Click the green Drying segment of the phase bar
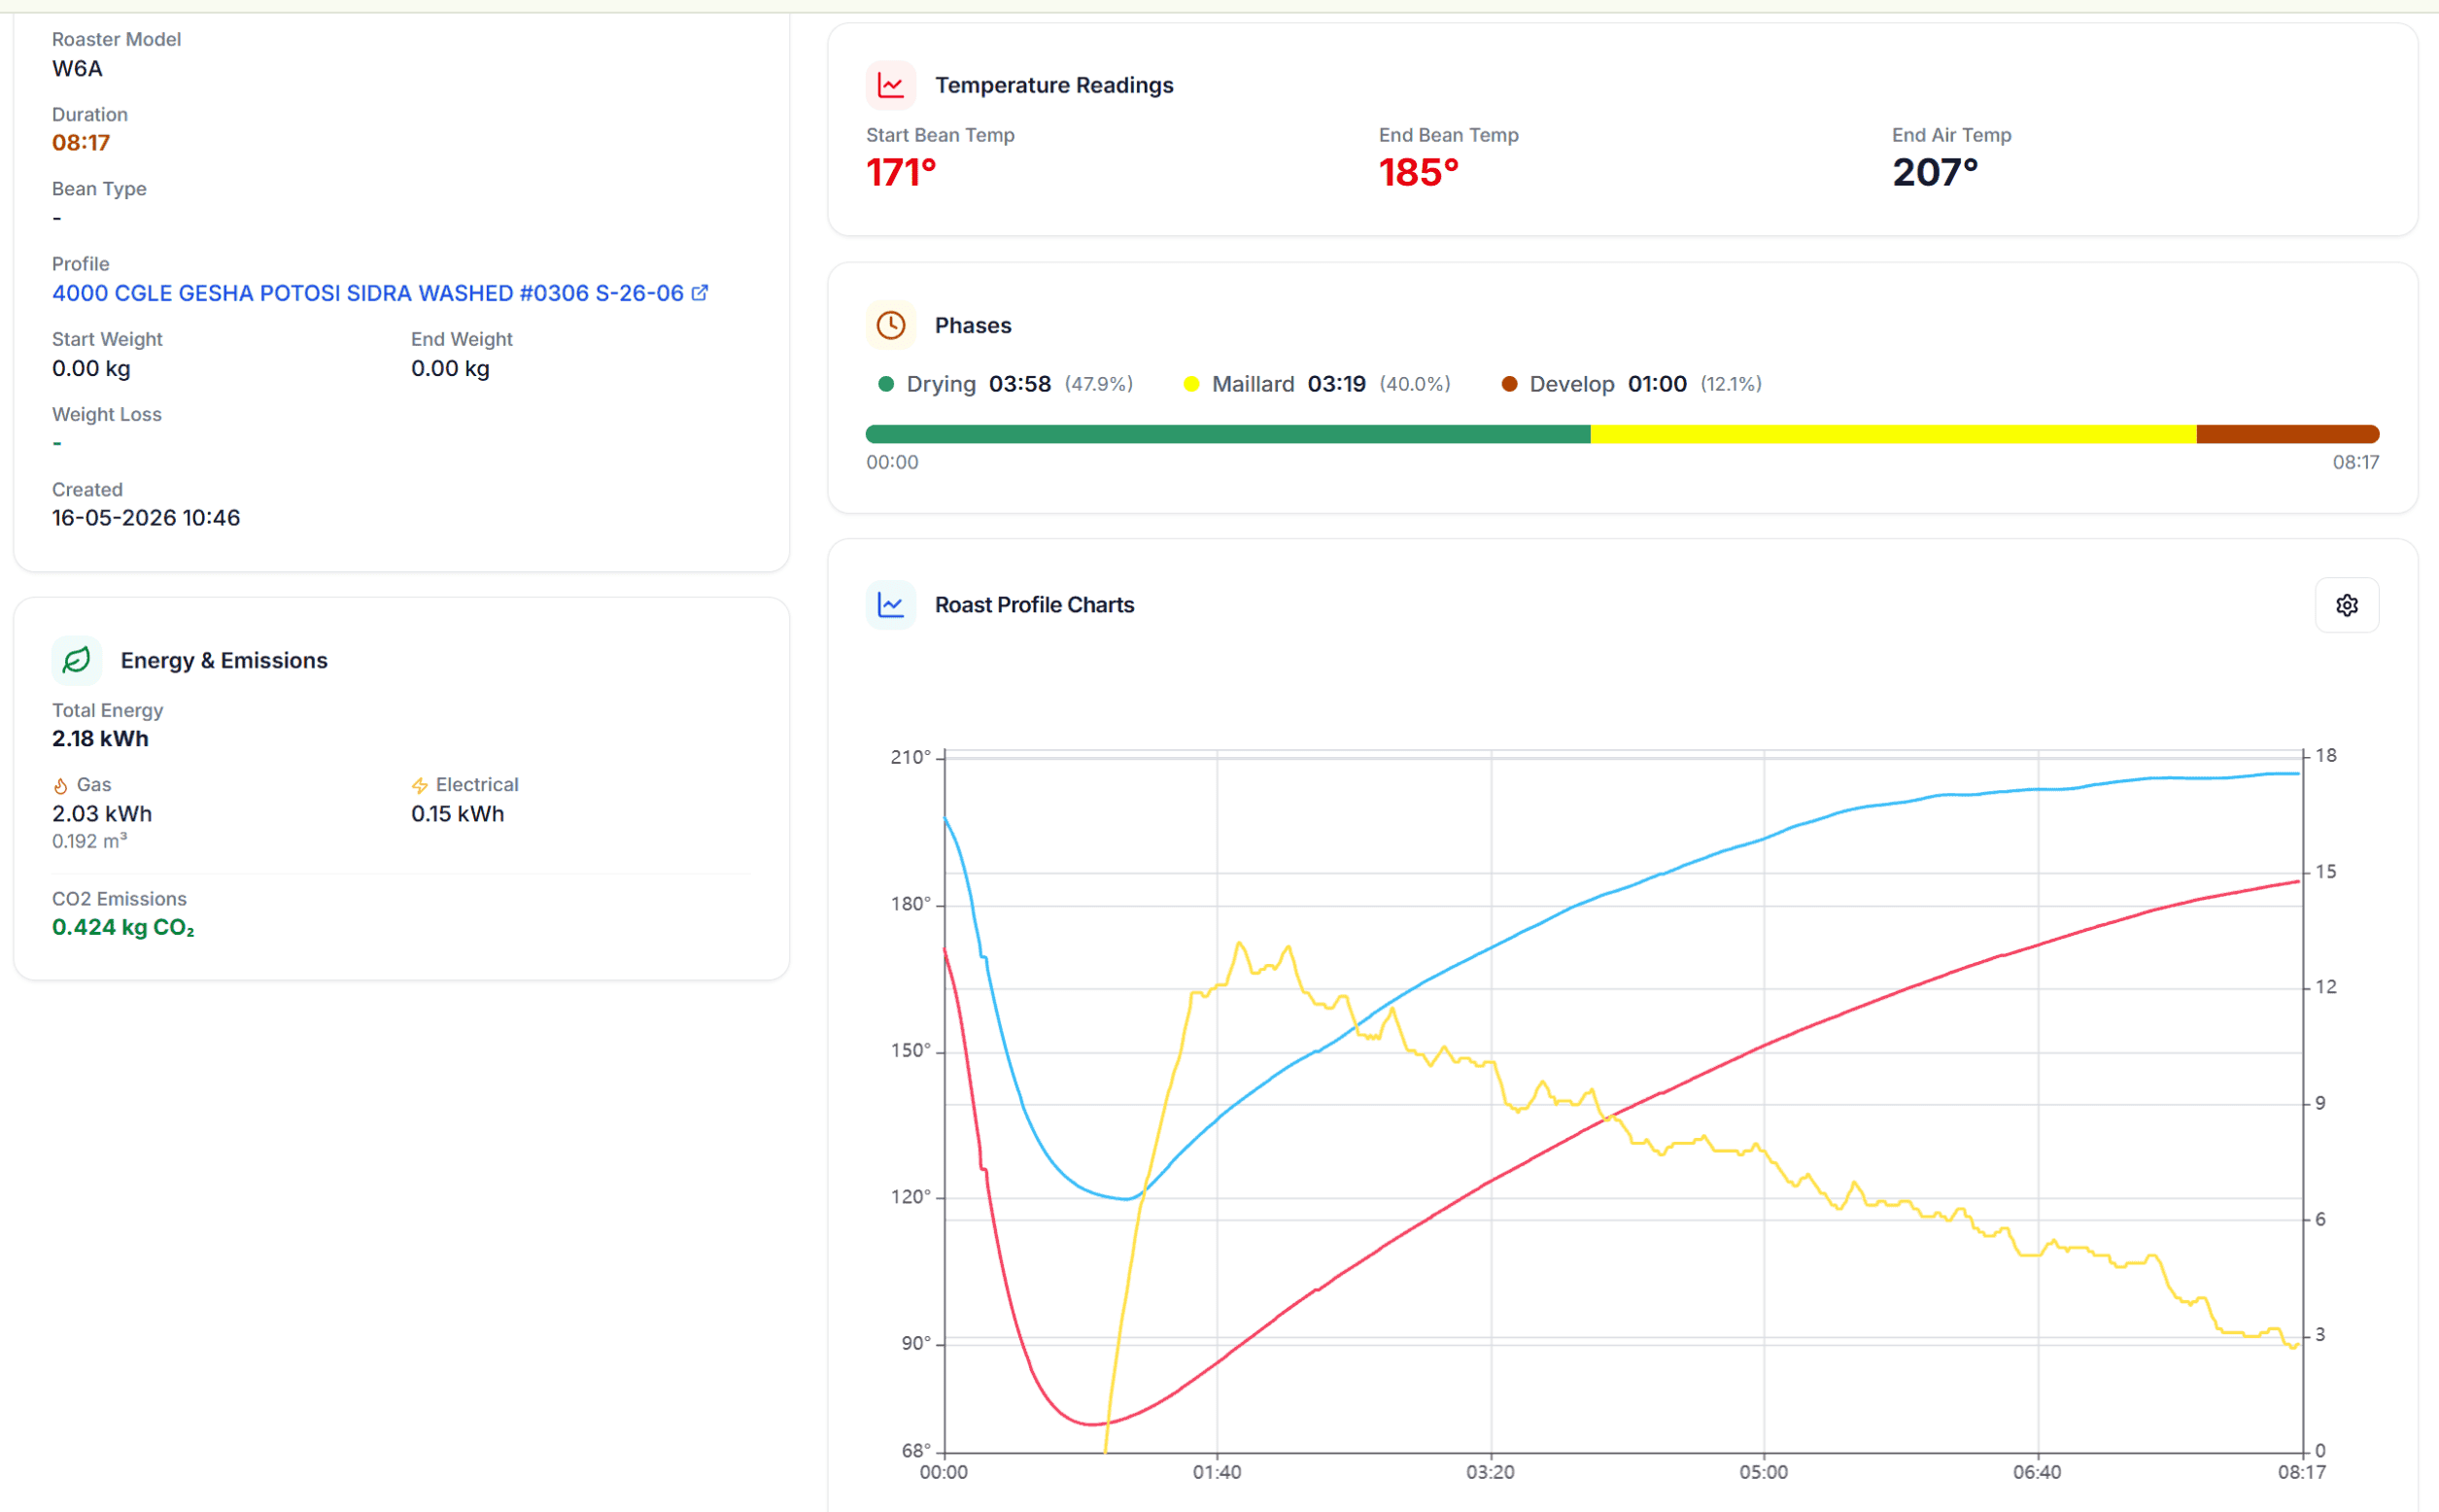Screen dimensions: 2439x1512 coord(1227,434)
